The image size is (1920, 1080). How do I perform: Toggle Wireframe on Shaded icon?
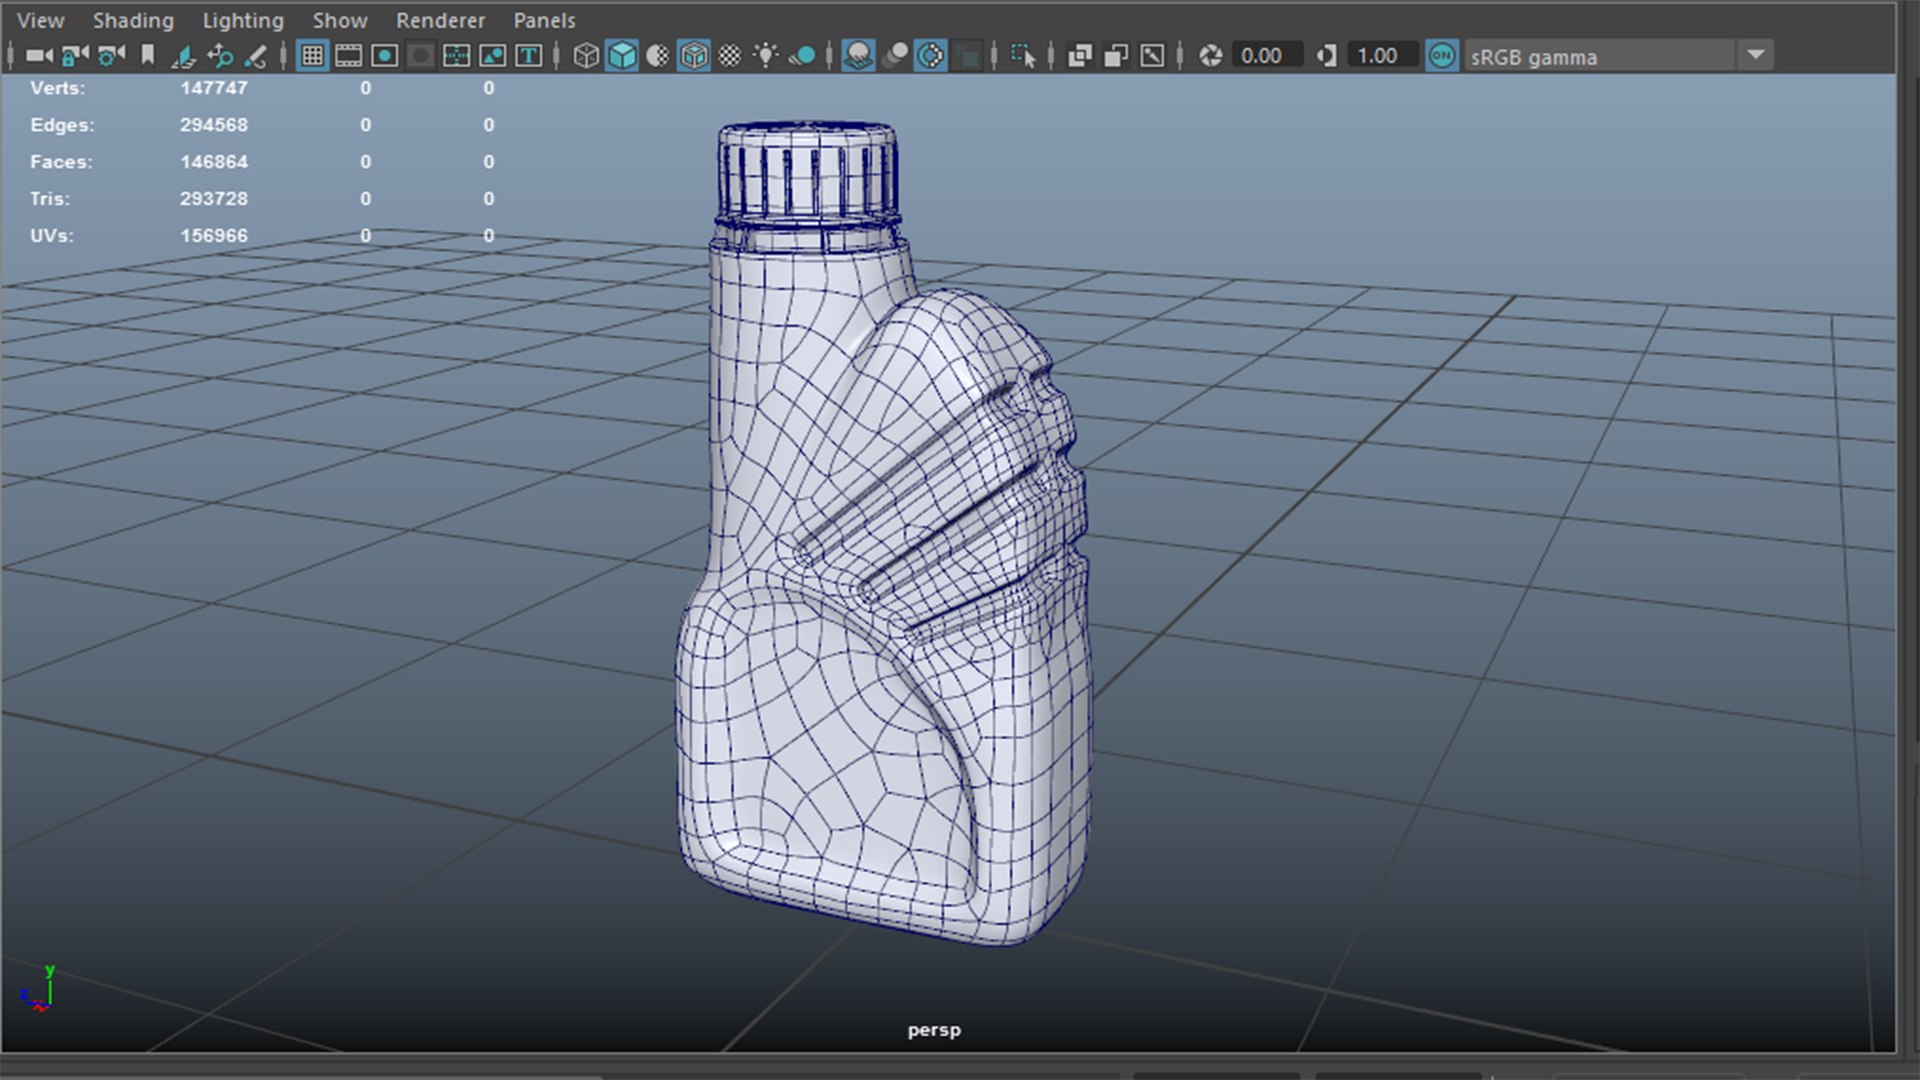coord(694,56)
